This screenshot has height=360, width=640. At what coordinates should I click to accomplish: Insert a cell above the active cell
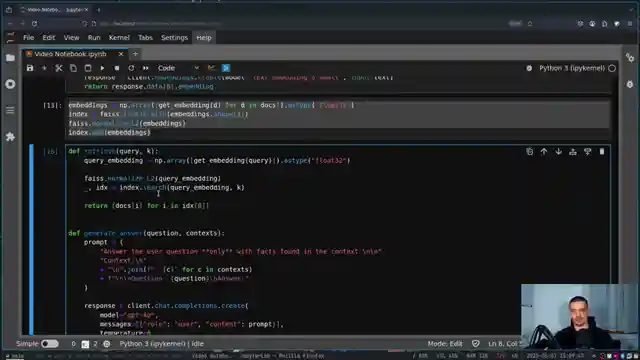tap(573, 152)
